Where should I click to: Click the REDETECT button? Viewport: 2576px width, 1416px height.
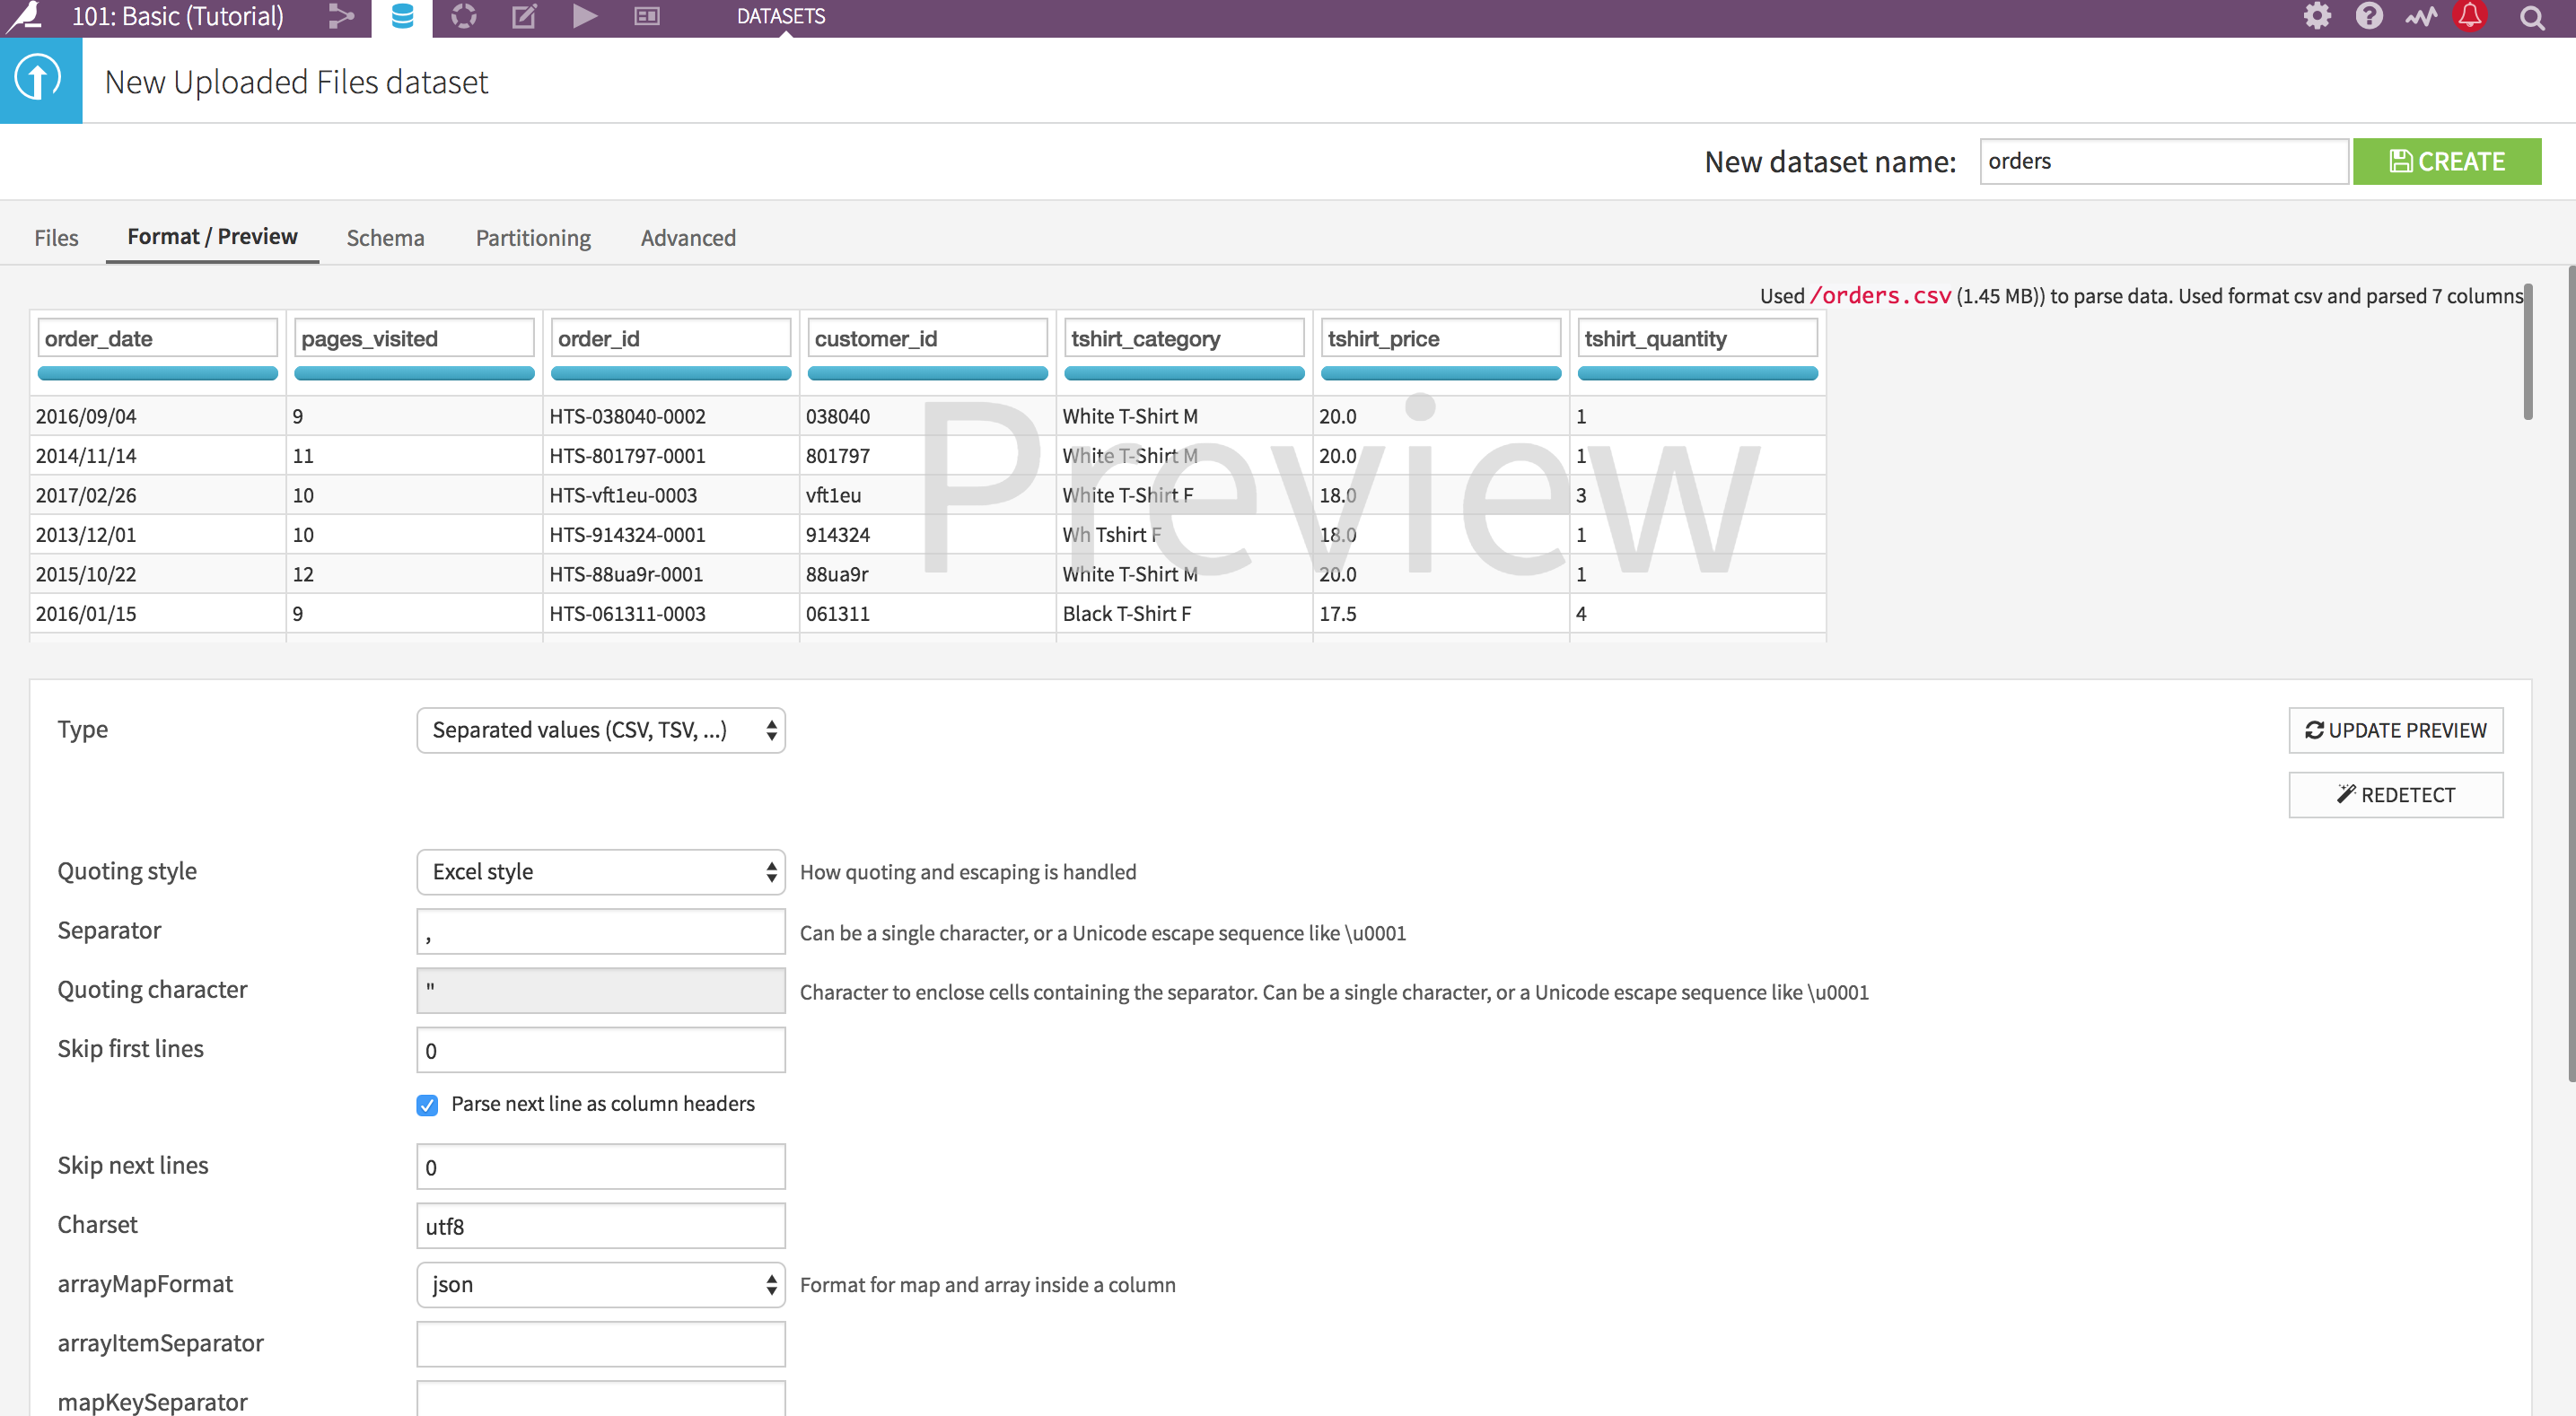[2395, 794]
